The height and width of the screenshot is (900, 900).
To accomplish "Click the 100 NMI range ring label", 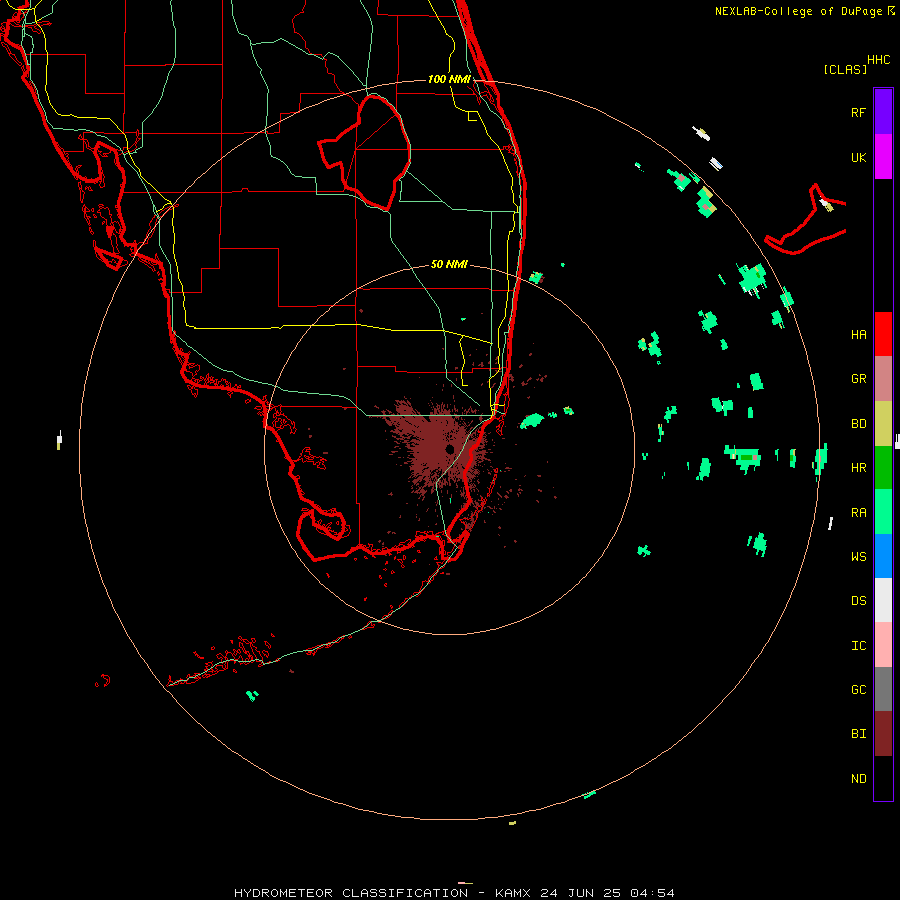I will click(449, 79).
